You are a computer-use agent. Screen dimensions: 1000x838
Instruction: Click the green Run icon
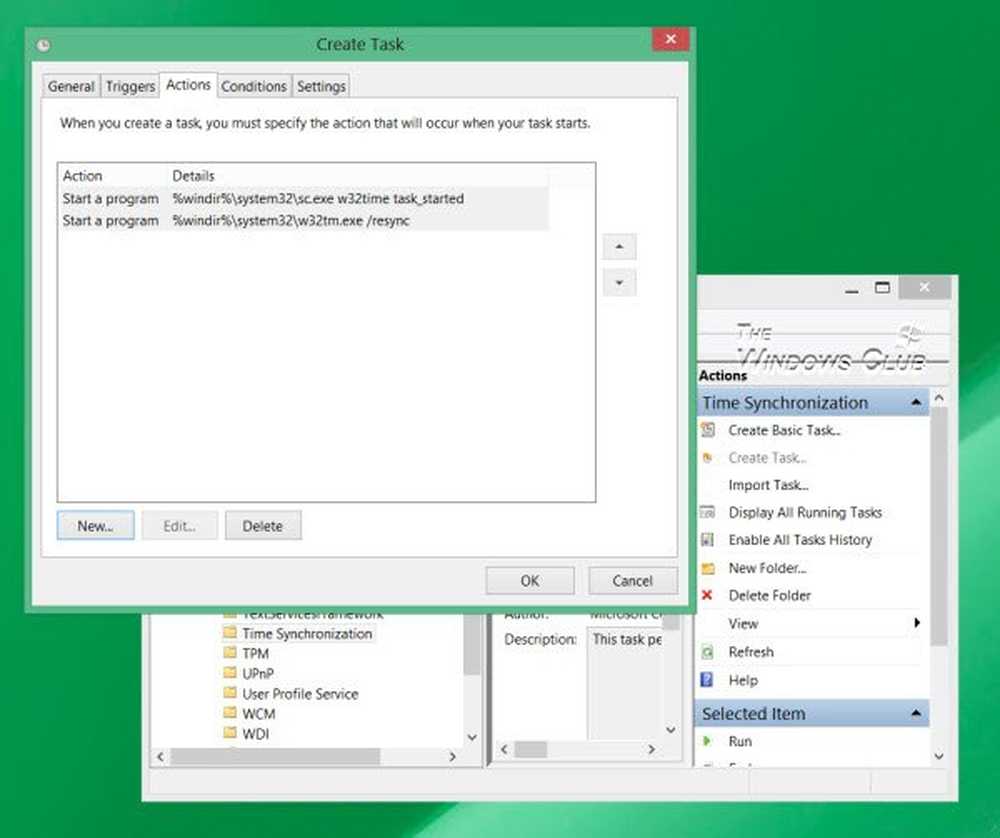(707, 741)
